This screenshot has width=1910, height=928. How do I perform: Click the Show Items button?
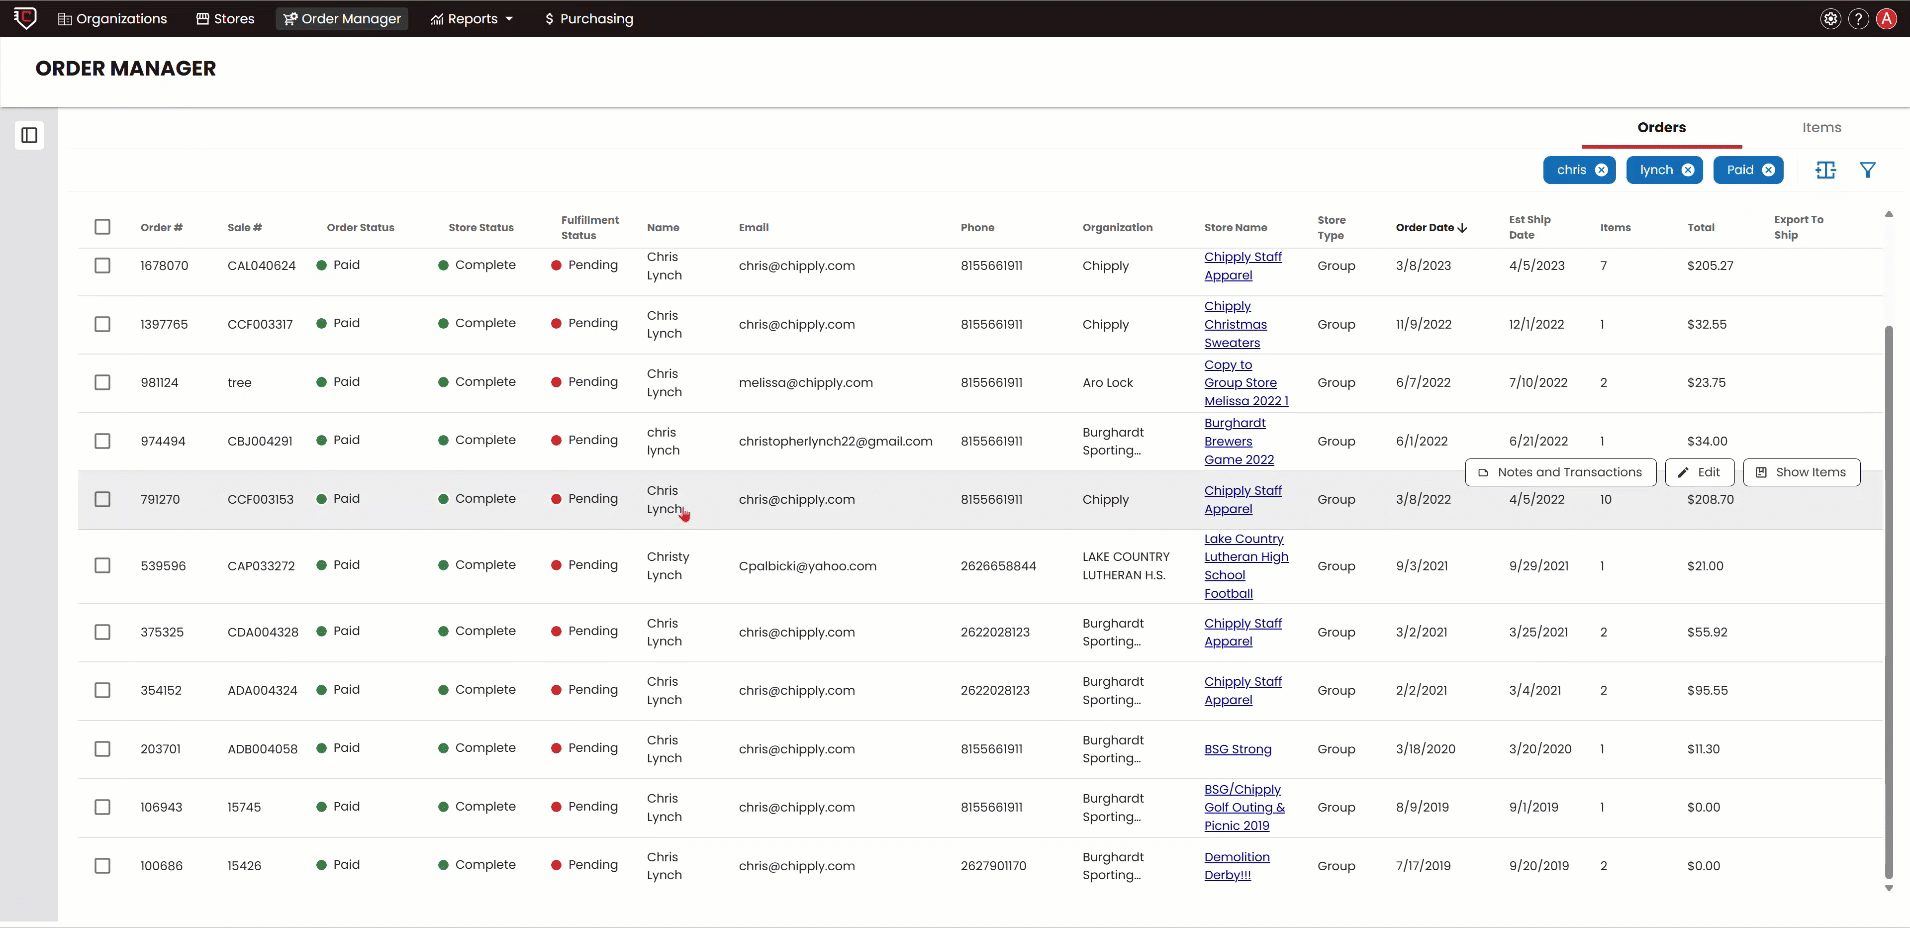coord(1801,472)
